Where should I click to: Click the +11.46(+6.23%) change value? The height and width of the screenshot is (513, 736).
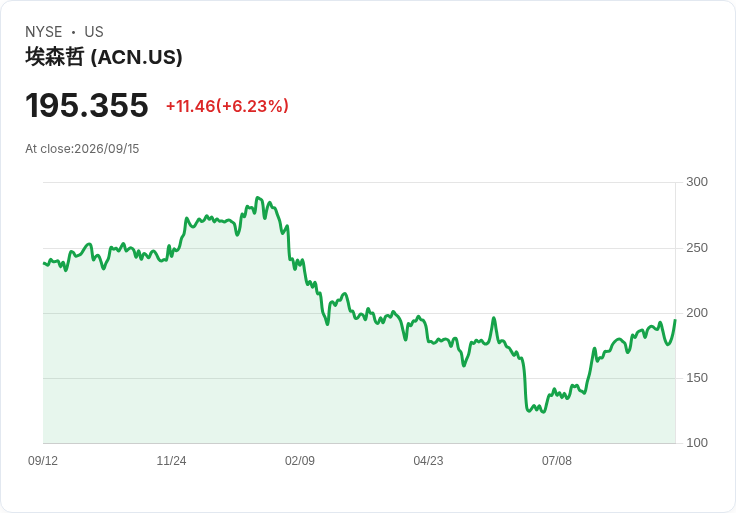pos(227,106)
